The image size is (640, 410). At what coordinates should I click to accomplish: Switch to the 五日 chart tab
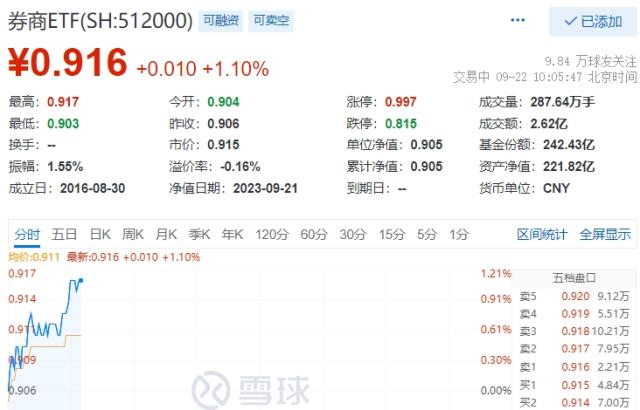pyautogui.click(x=64, y=235)
